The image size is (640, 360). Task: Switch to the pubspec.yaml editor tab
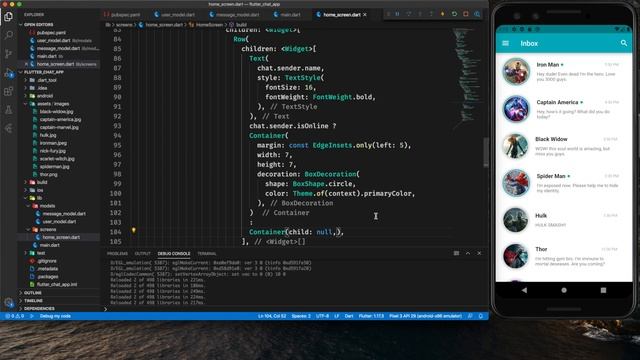coord(122,14)
